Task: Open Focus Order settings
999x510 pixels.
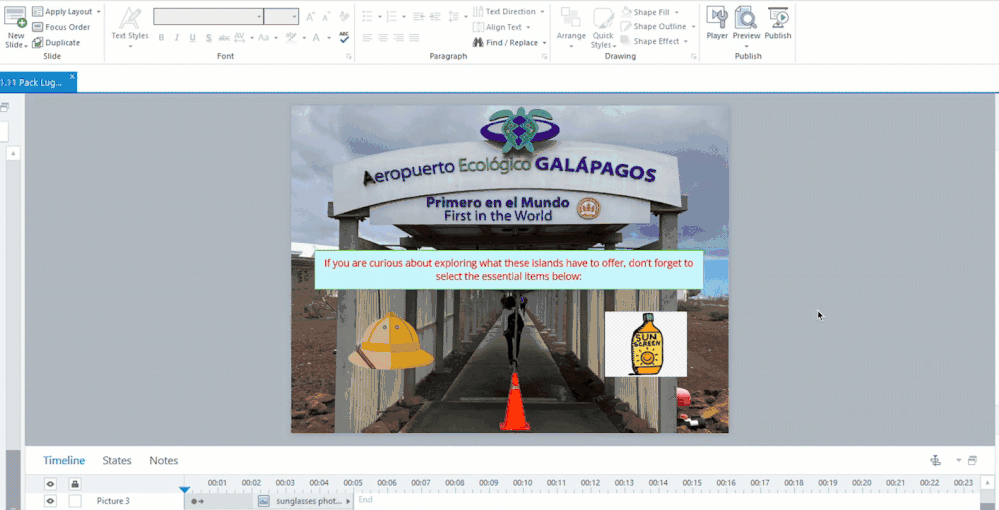Action: pos(61,27)
